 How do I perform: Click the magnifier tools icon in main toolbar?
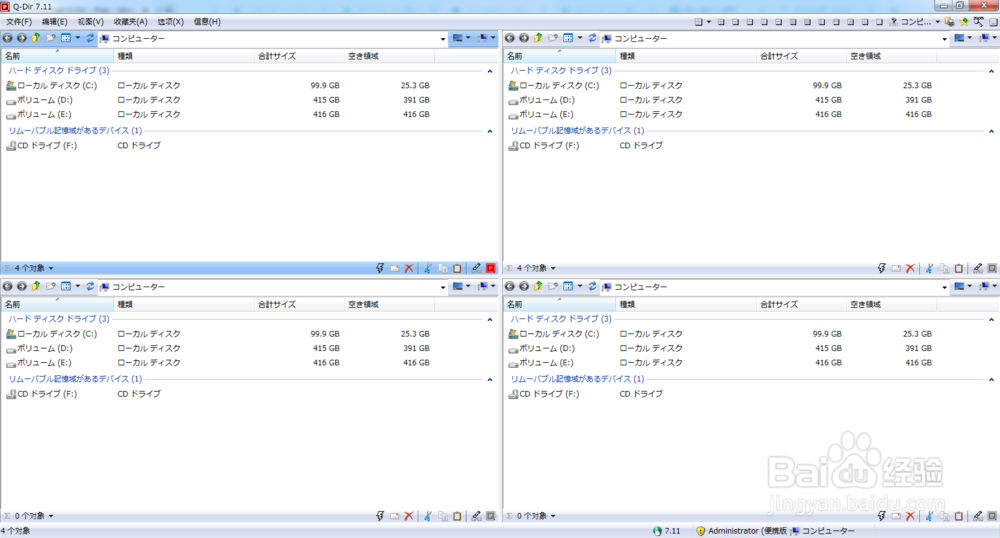978,22
